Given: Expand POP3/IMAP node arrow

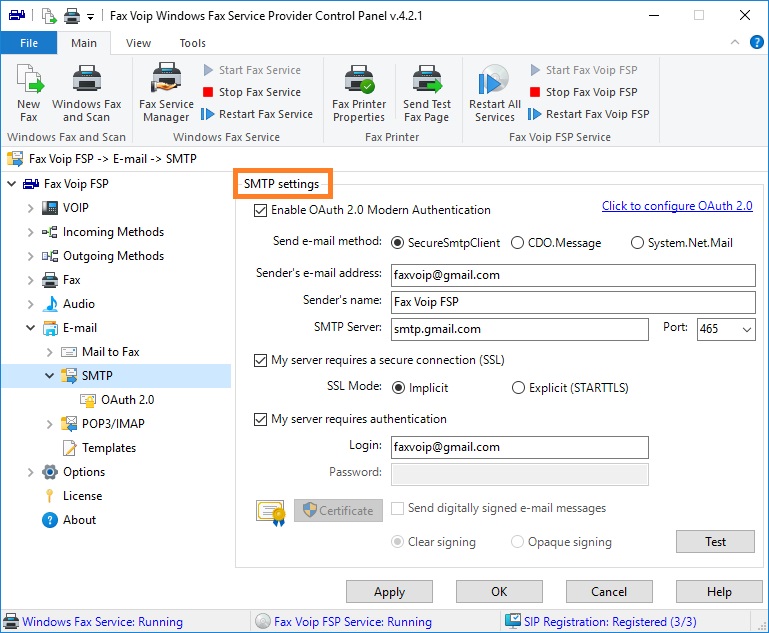Looking at the screenshot, I should pos(50,425).
